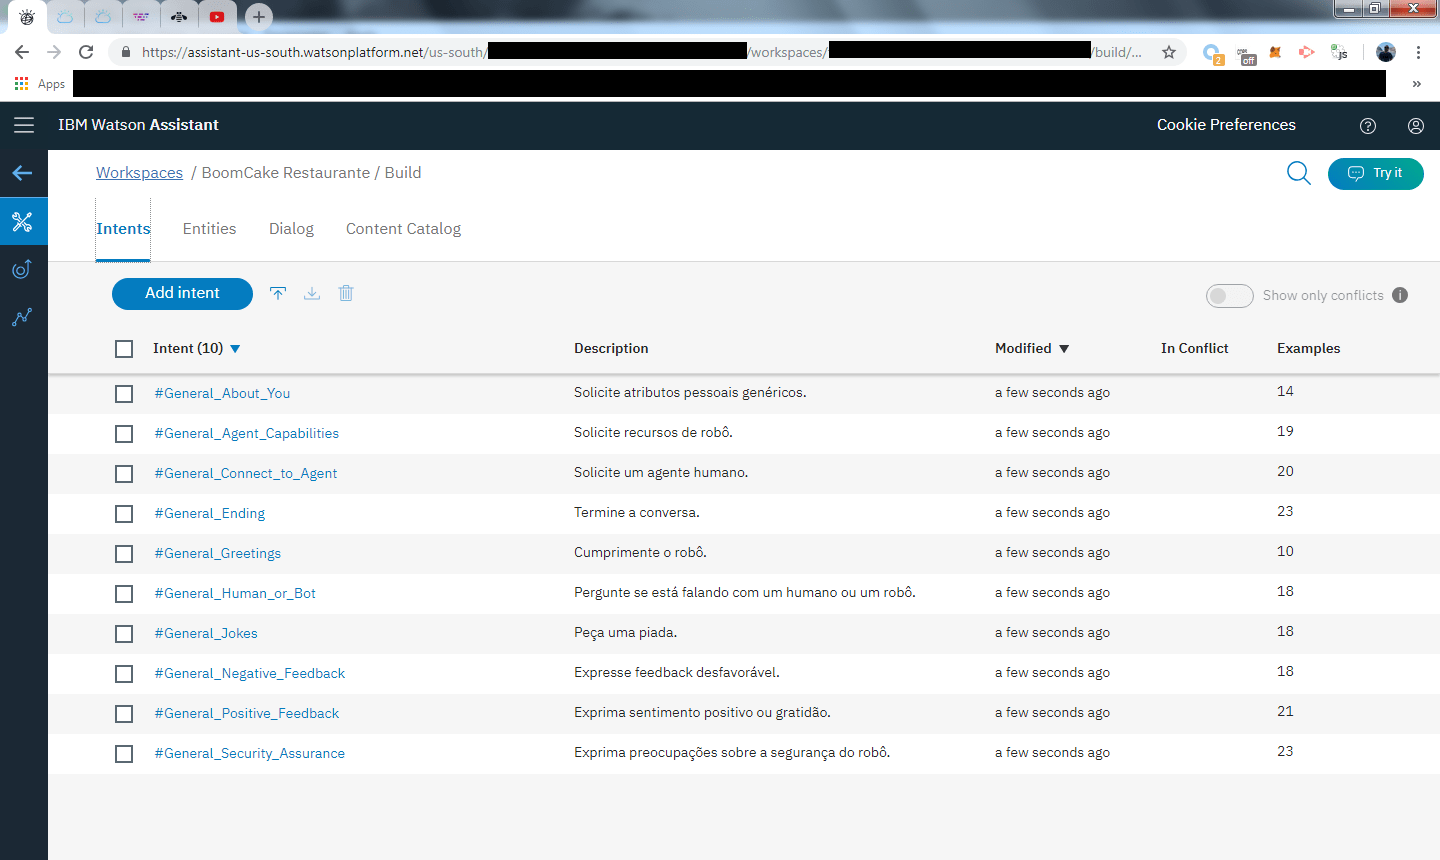Open the Improve sidebar icon
Image resolution: width=1440 pixels, height=860 pixels.
(22, 269)
